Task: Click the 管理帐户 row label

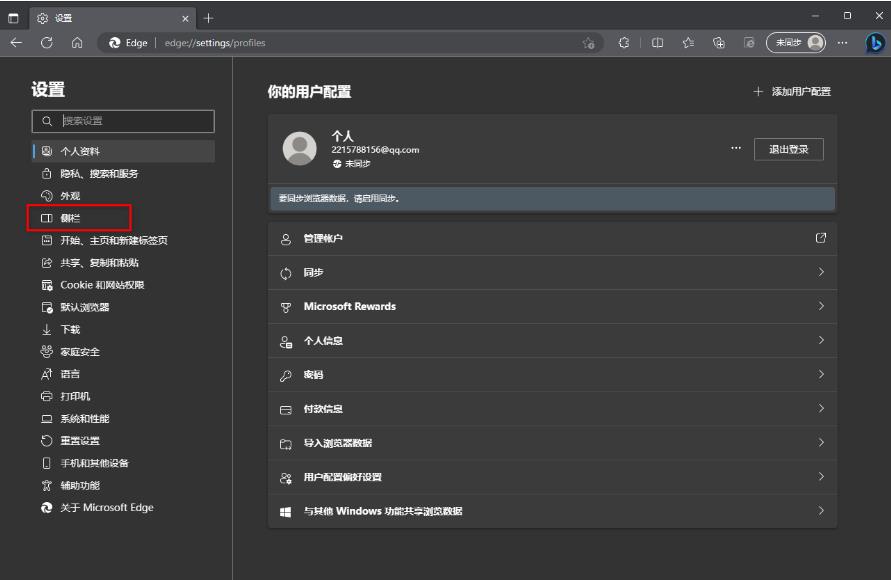Action: [323, 239]
